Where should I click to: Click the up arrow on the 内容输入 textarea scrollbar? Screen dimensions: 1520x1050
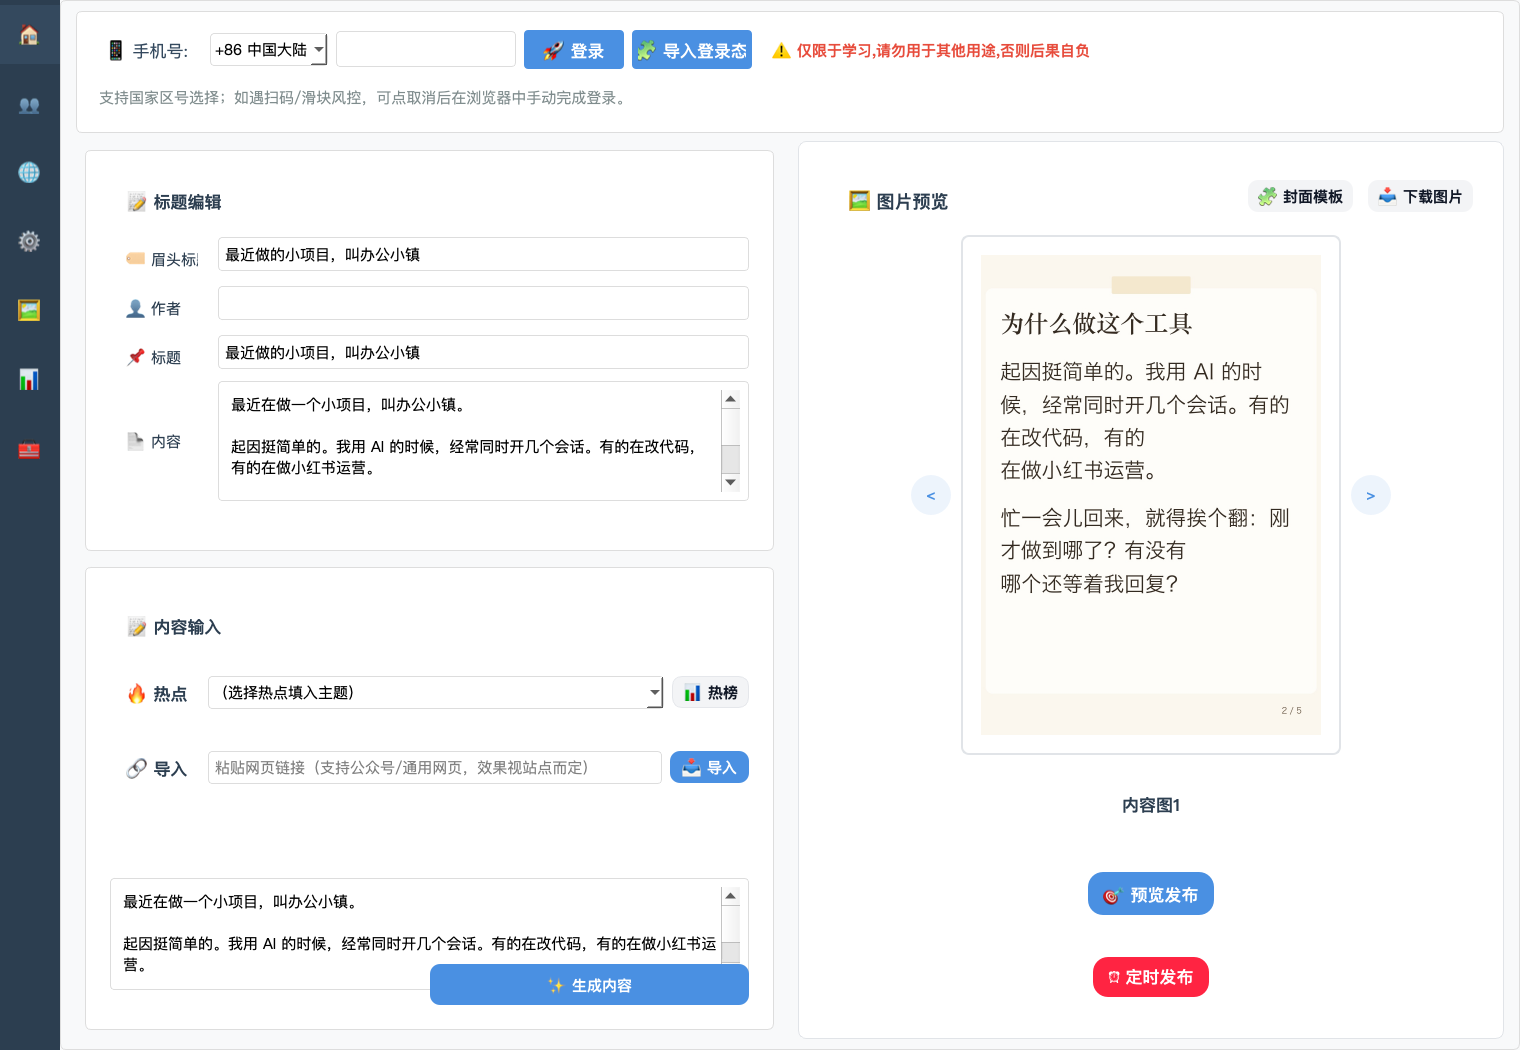coord(731,896)
